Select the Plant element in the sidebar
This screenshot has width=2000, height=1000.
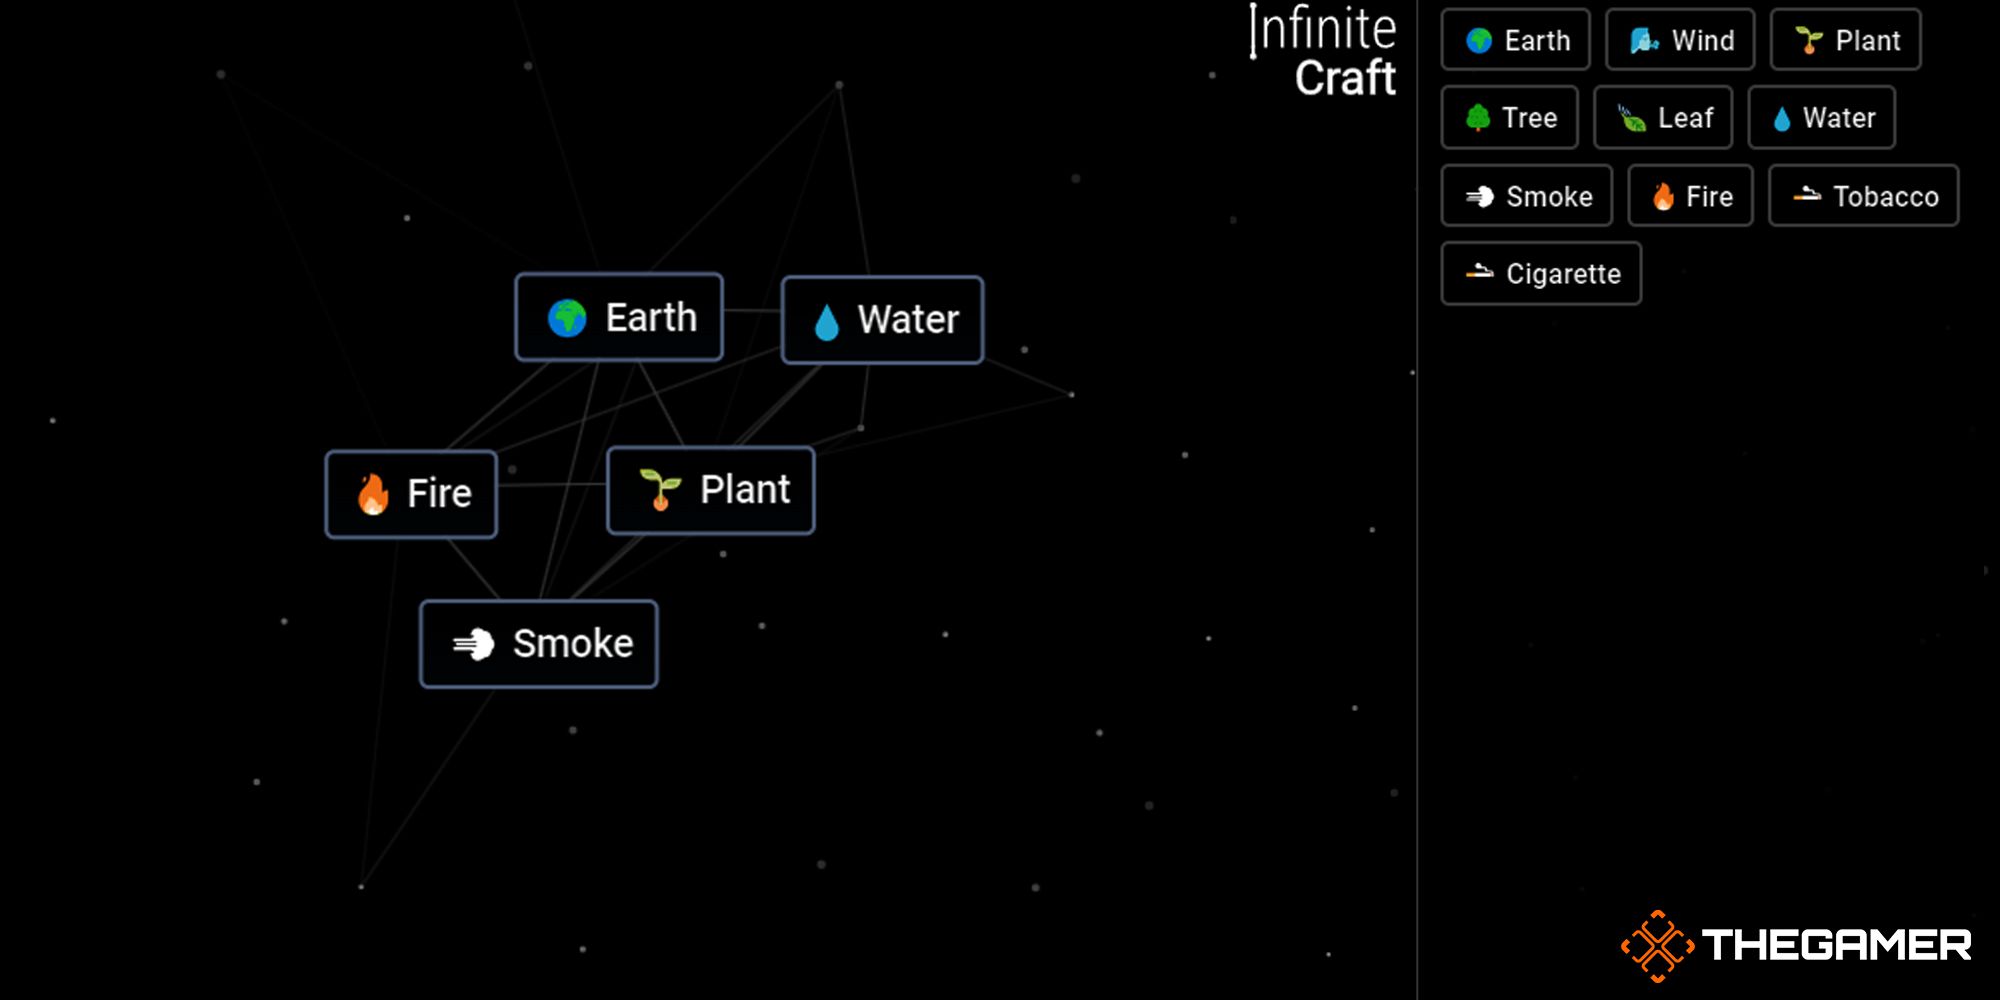[x=1846, y=40]
